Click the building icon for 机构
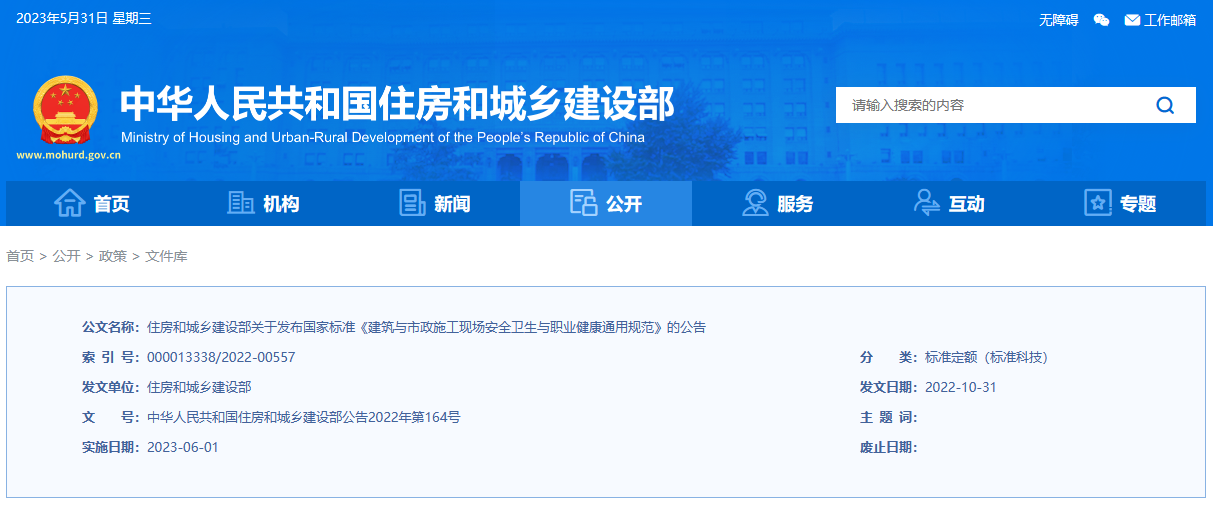The width and height of the screenshot is (1213, 514). coord(241,203)
